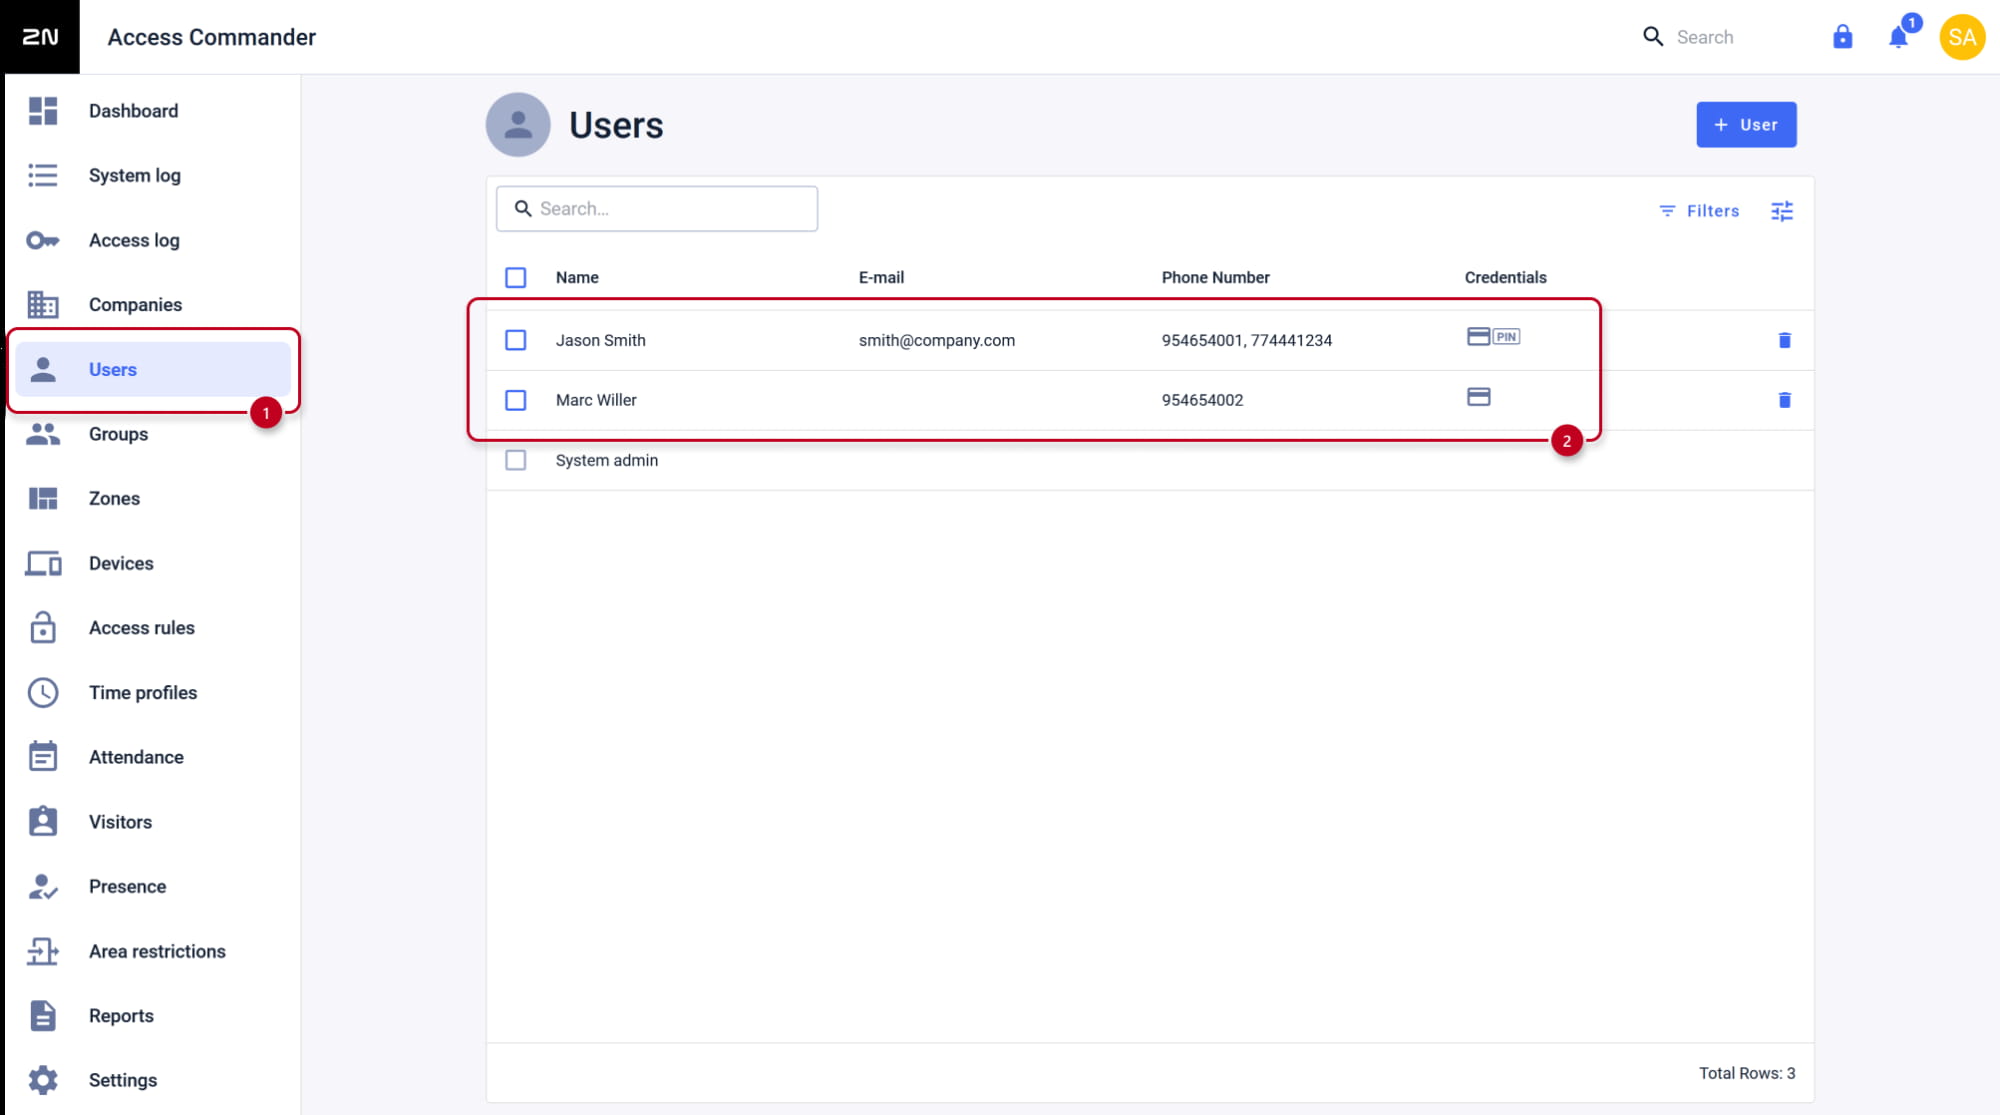Click the top bar search magnifier icon
This screenshot has width=2000, height=1115.
coord(1653,37)
